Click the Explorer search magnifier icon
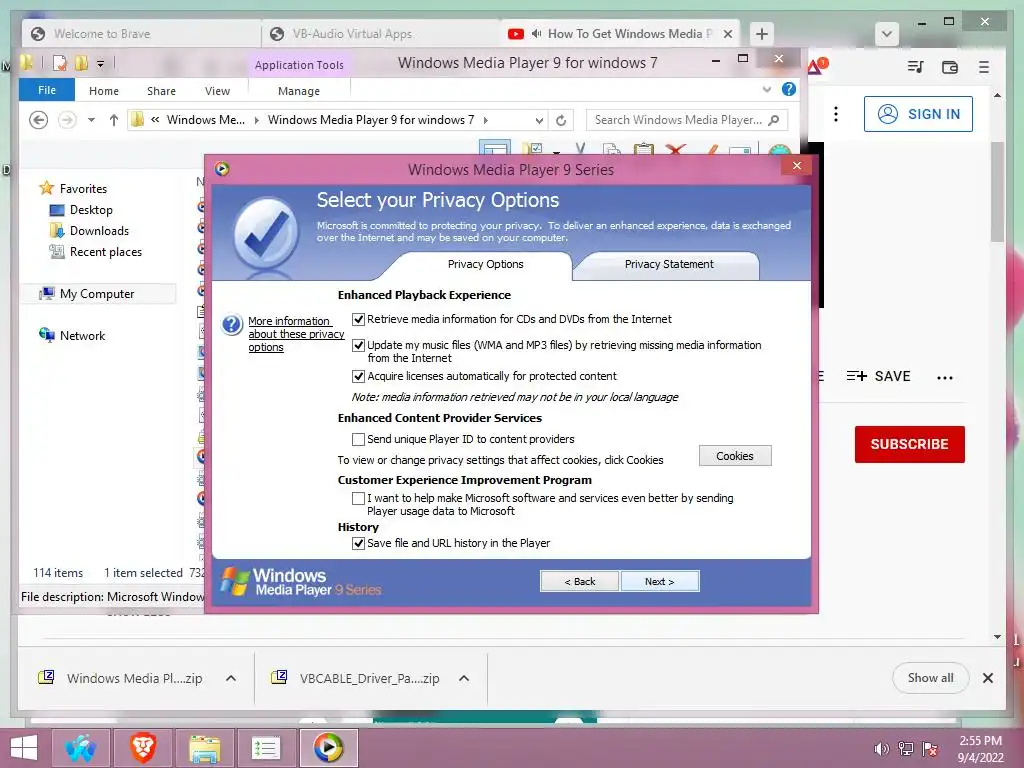1024x768 pixels. click(x=774, y=120)
